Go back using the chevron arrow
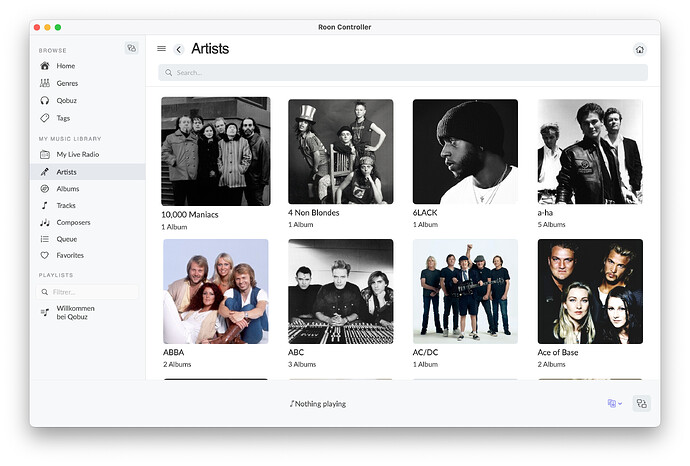 coord(179,49)
